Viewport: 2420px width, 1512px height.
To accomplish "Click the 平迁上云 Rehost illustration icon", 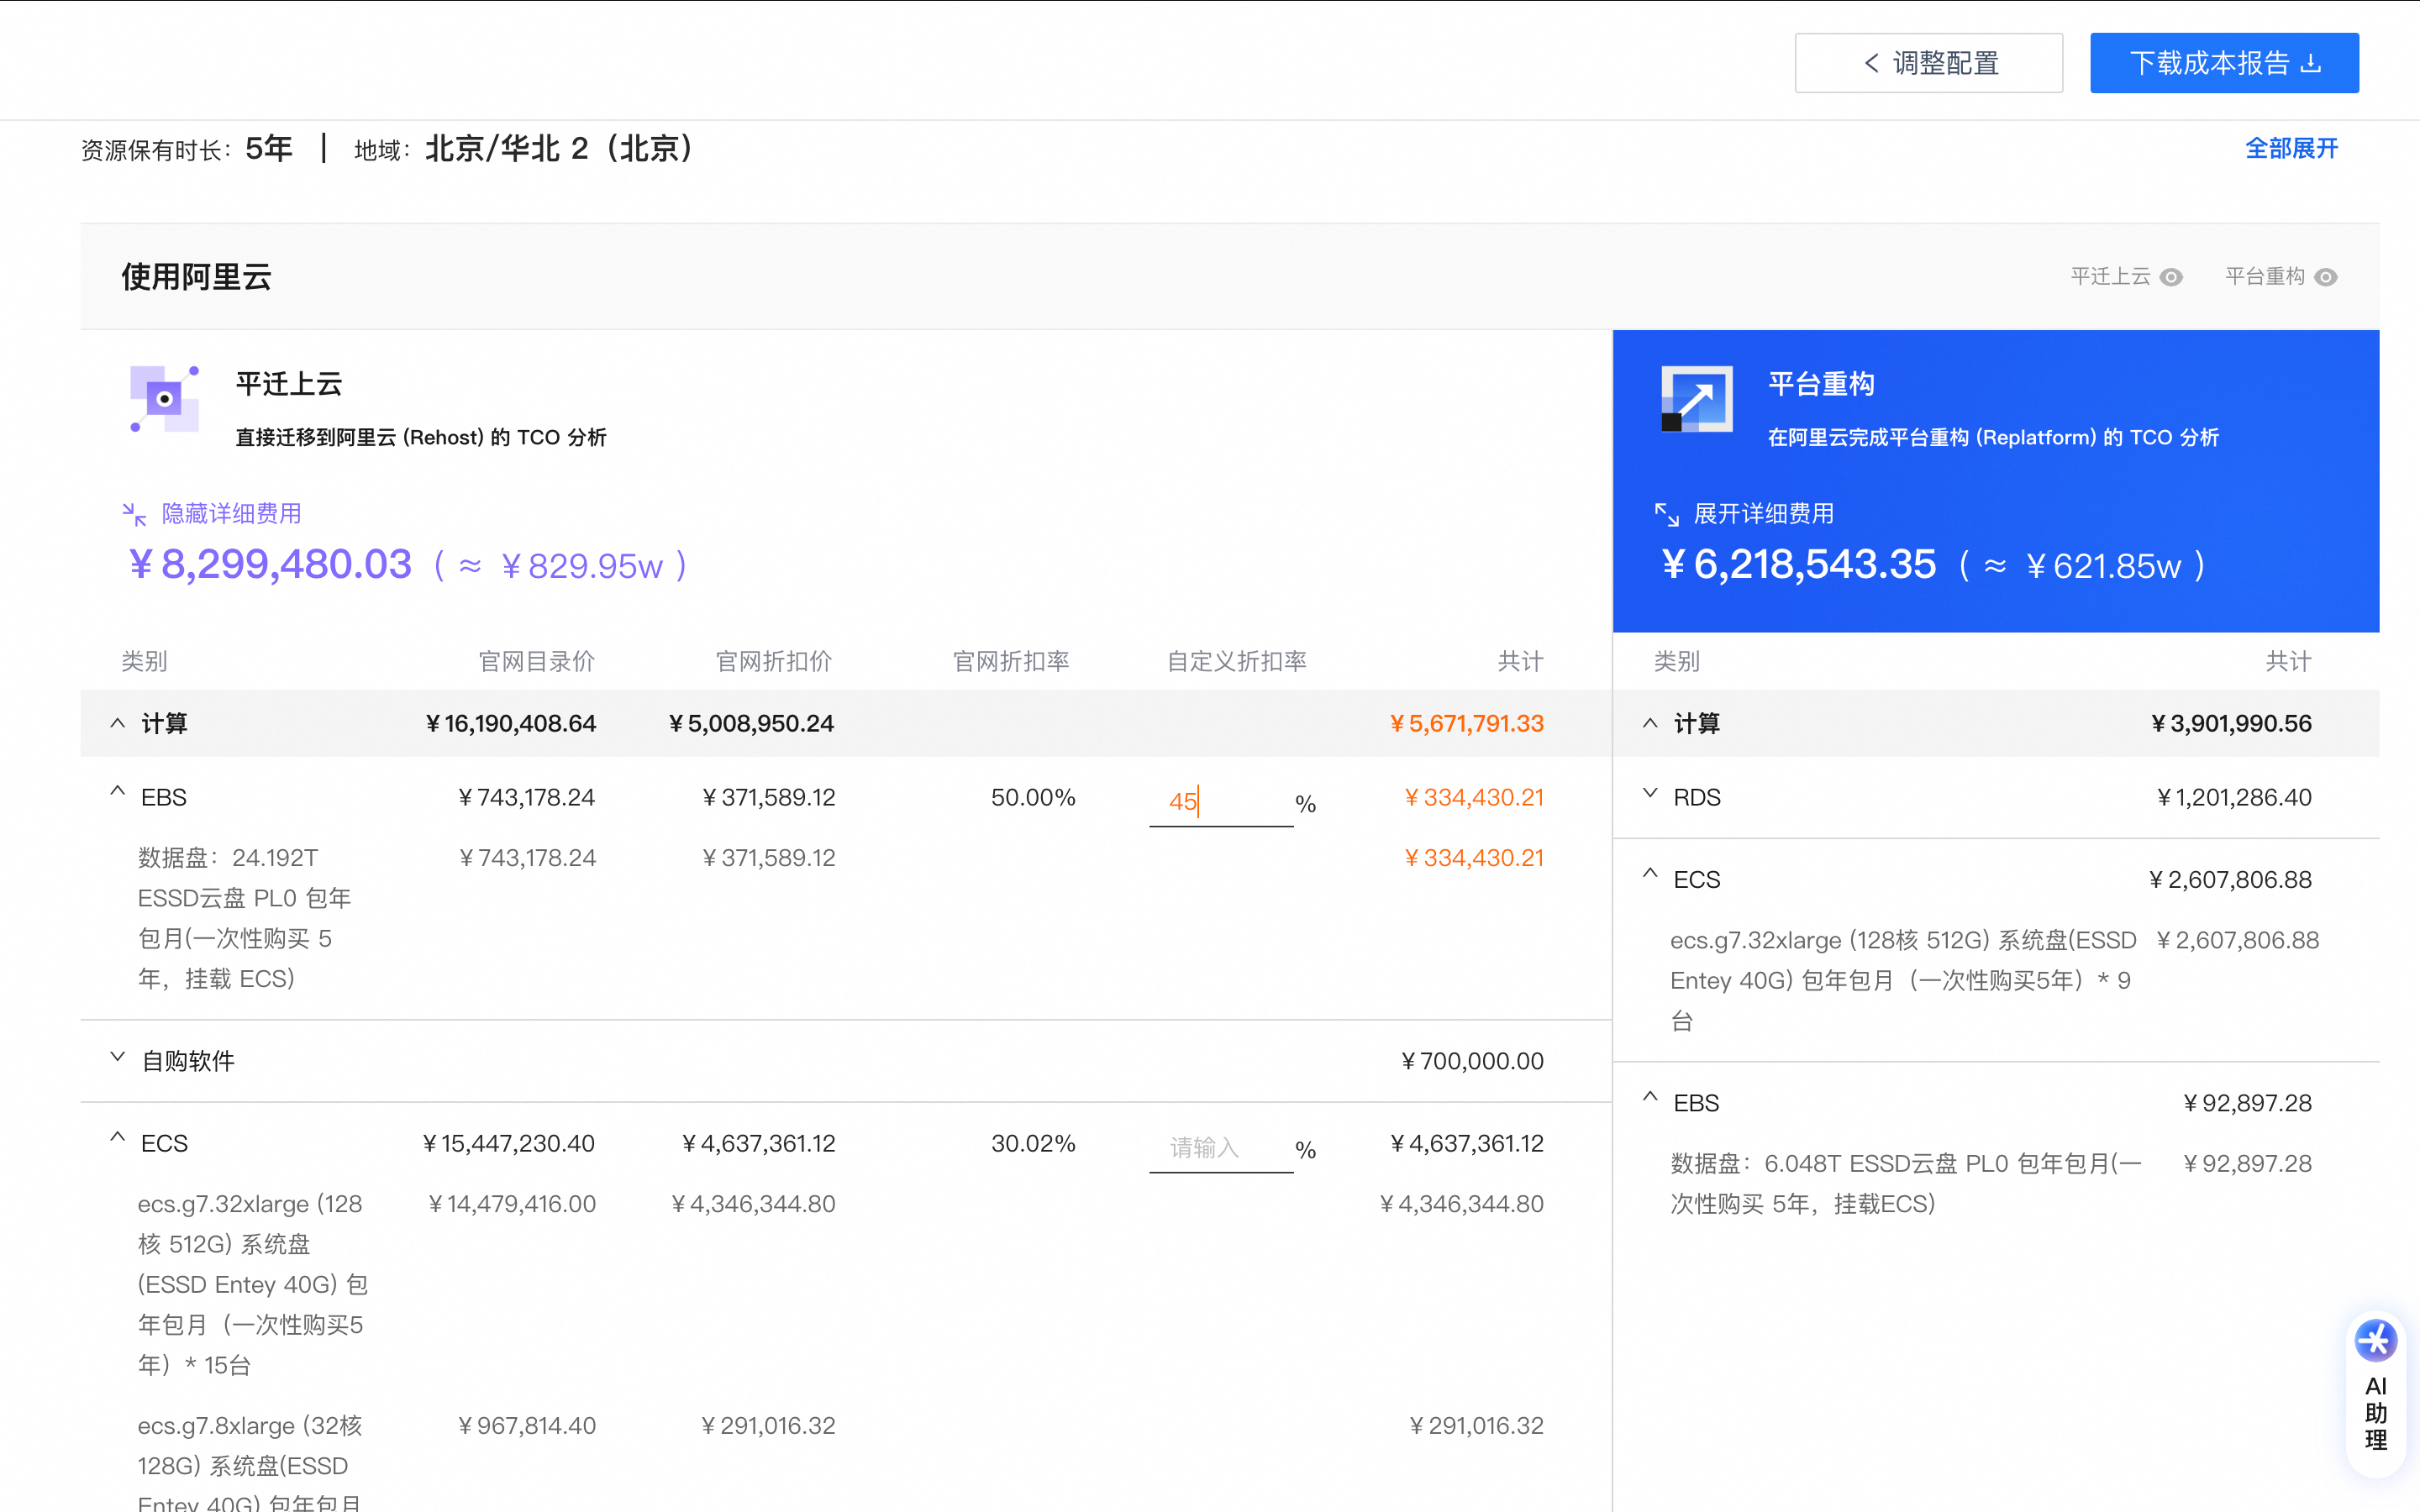I will click(164, 399).
